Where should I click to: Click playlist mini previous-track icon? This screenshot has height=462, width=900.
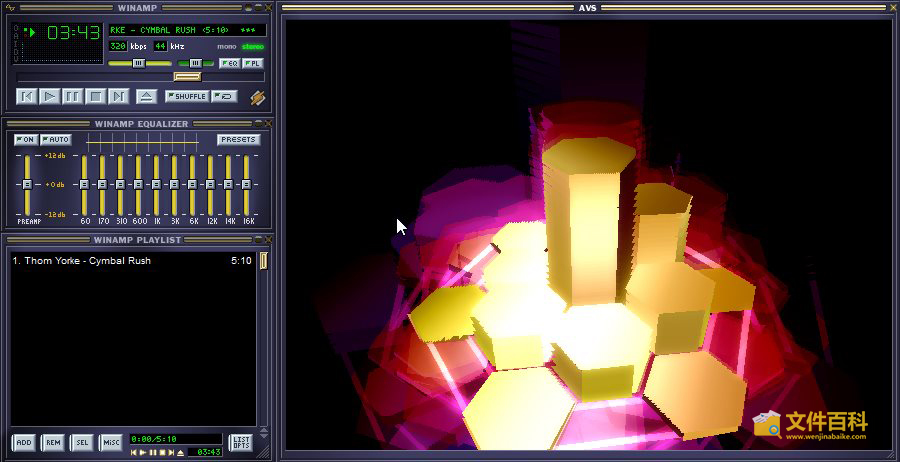click(134, 453)
